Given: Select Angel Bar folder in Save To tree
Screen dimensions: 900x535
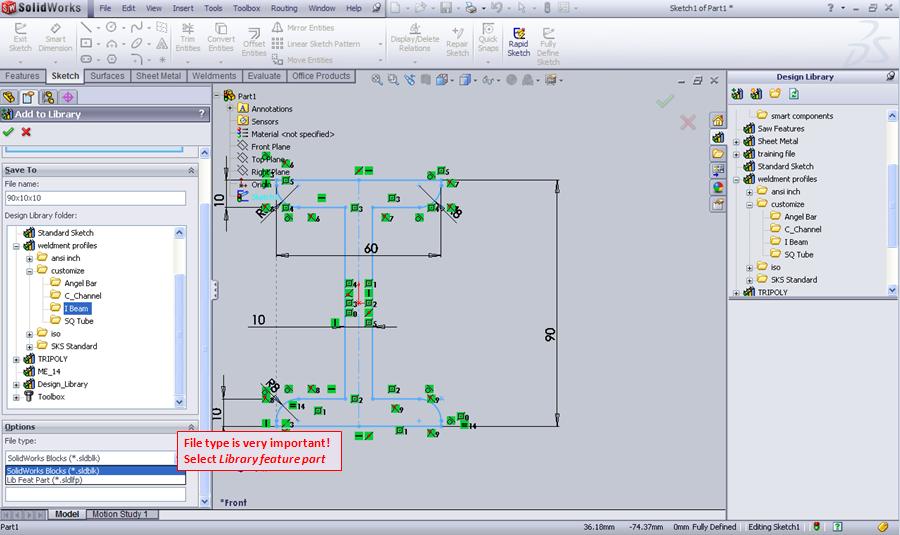Looking at the screenshot, I should tap(80, 284).
